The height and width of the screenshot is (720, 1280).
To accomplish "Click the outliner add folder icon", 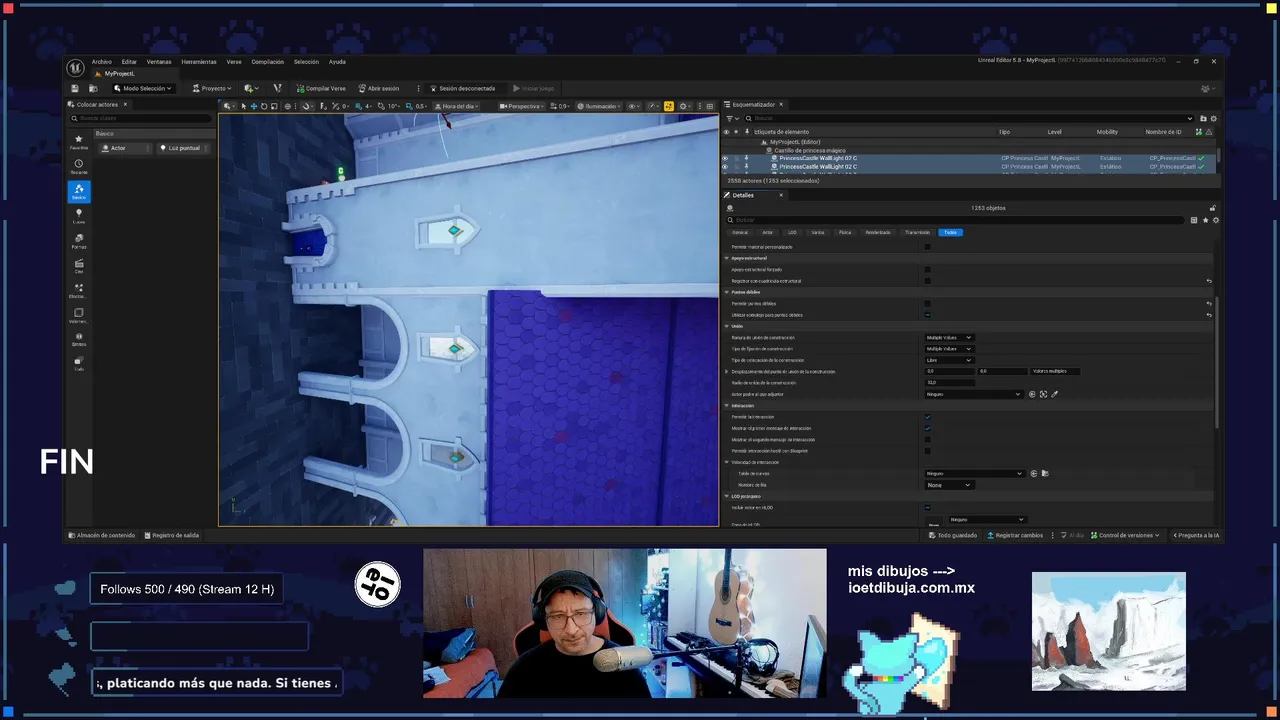I will click(x=1203, y=118).
